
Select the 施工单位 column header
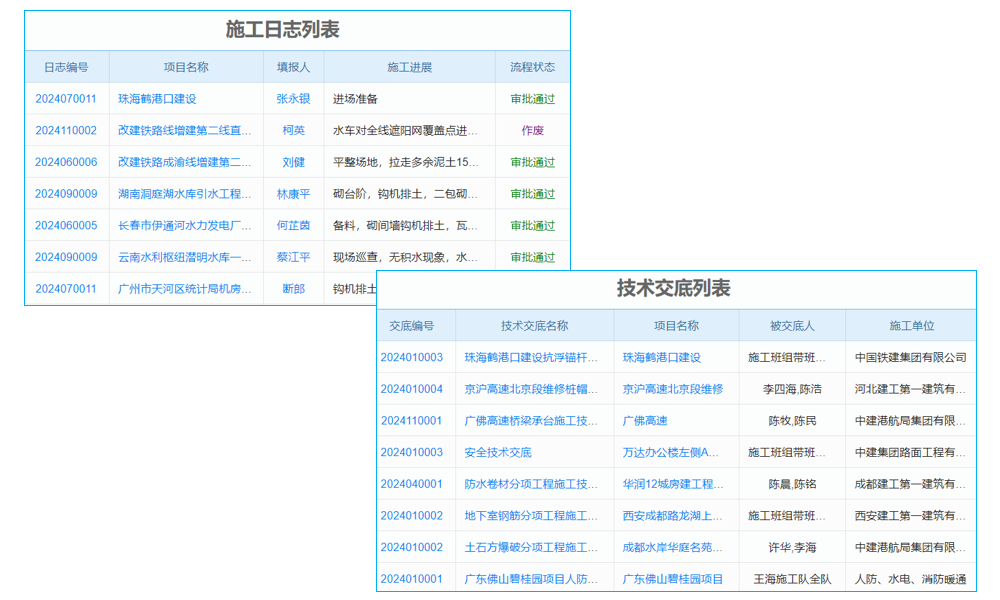(x=910, y=325)
